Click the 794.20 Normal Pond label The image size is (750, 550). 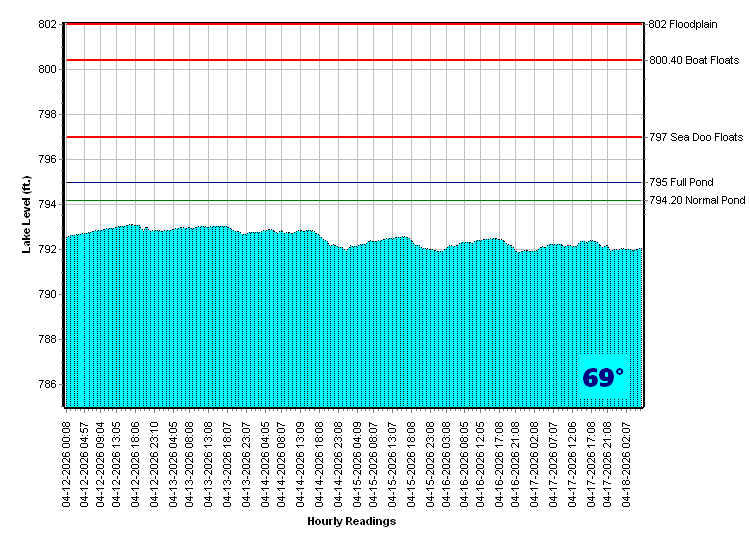click(x=697, y=201)
